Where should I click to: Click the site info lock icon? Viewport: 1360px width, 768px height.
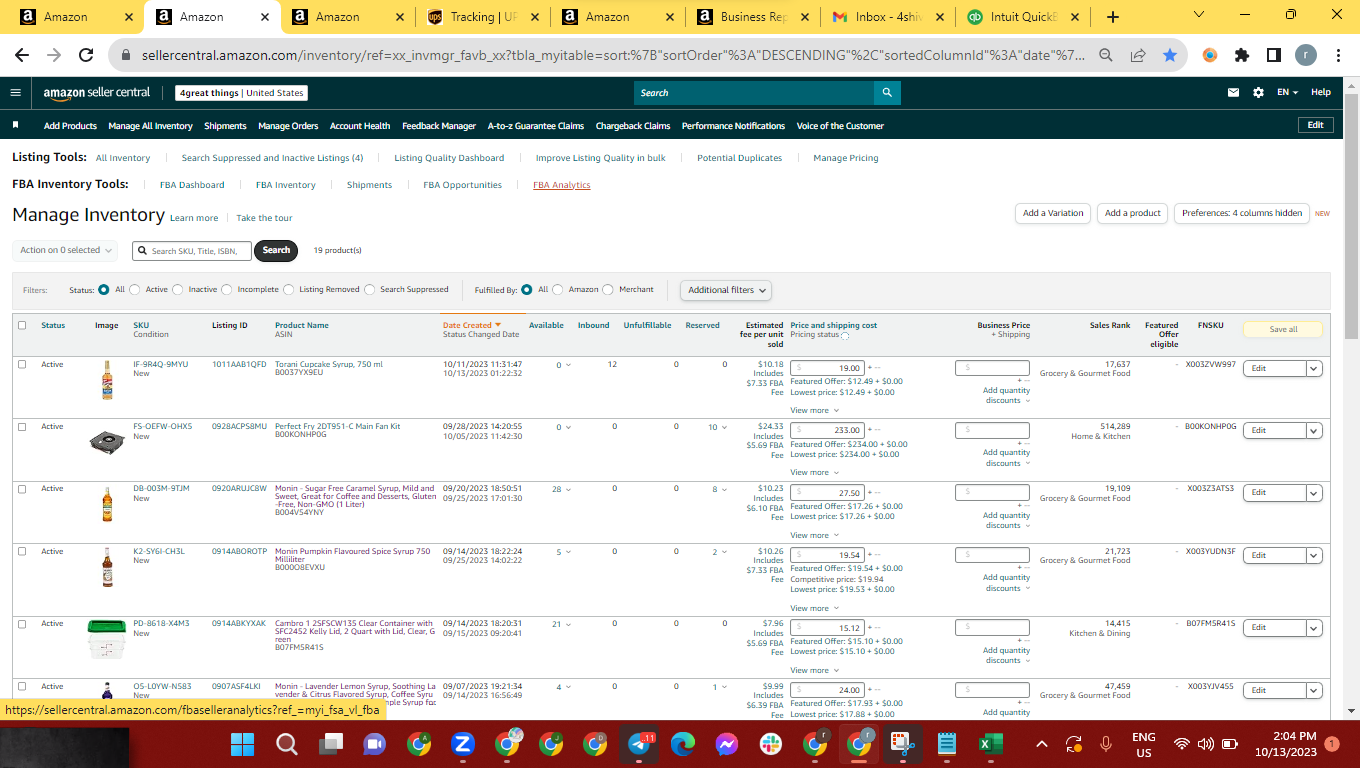coord(128,56)
